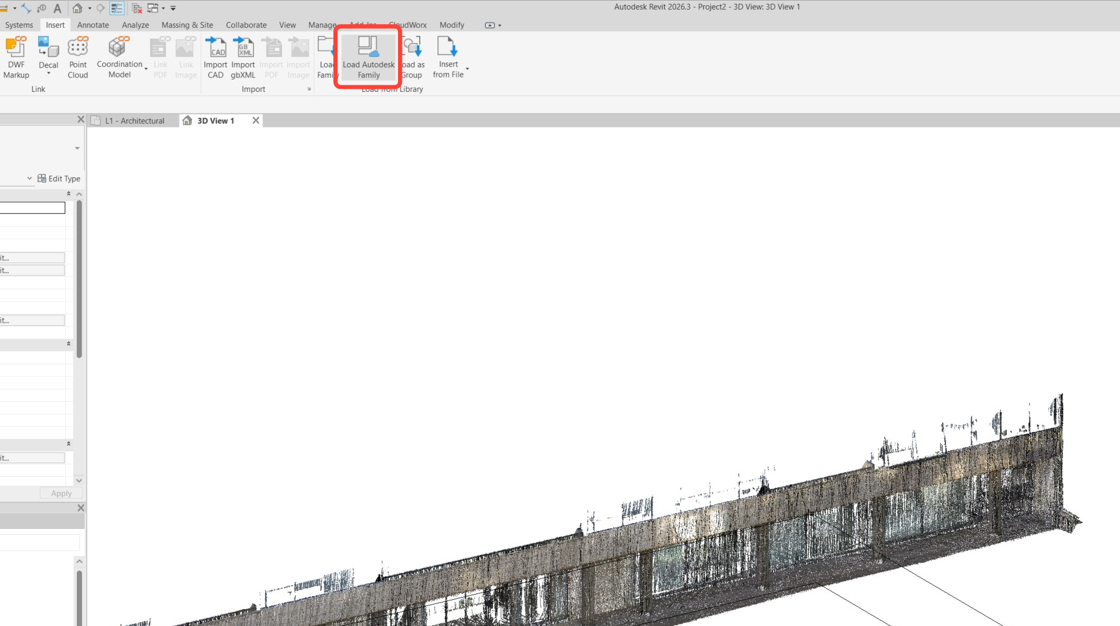Screen dimensions: 1120x626
Task: Close the lower browser palette
Action: pyautogui.click(x=81, y=507)
